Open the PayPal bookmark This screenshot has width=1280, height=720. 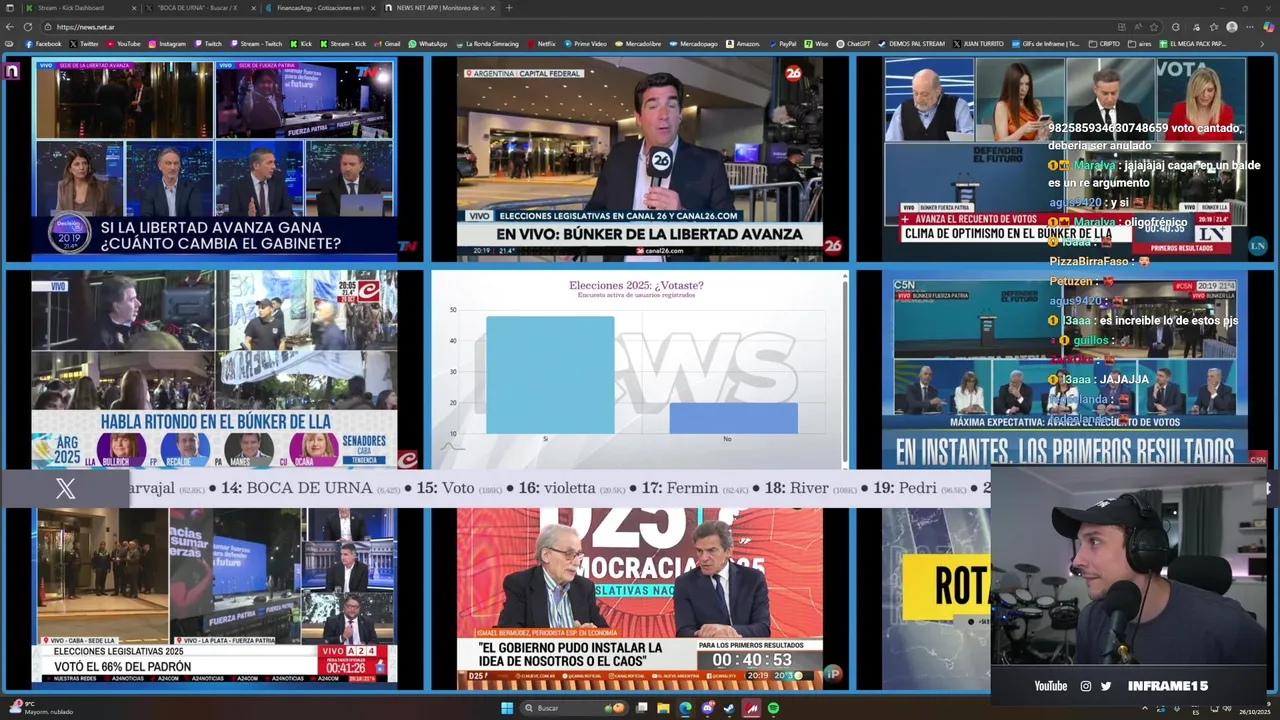pyautogui.click(x=782, y=44)
